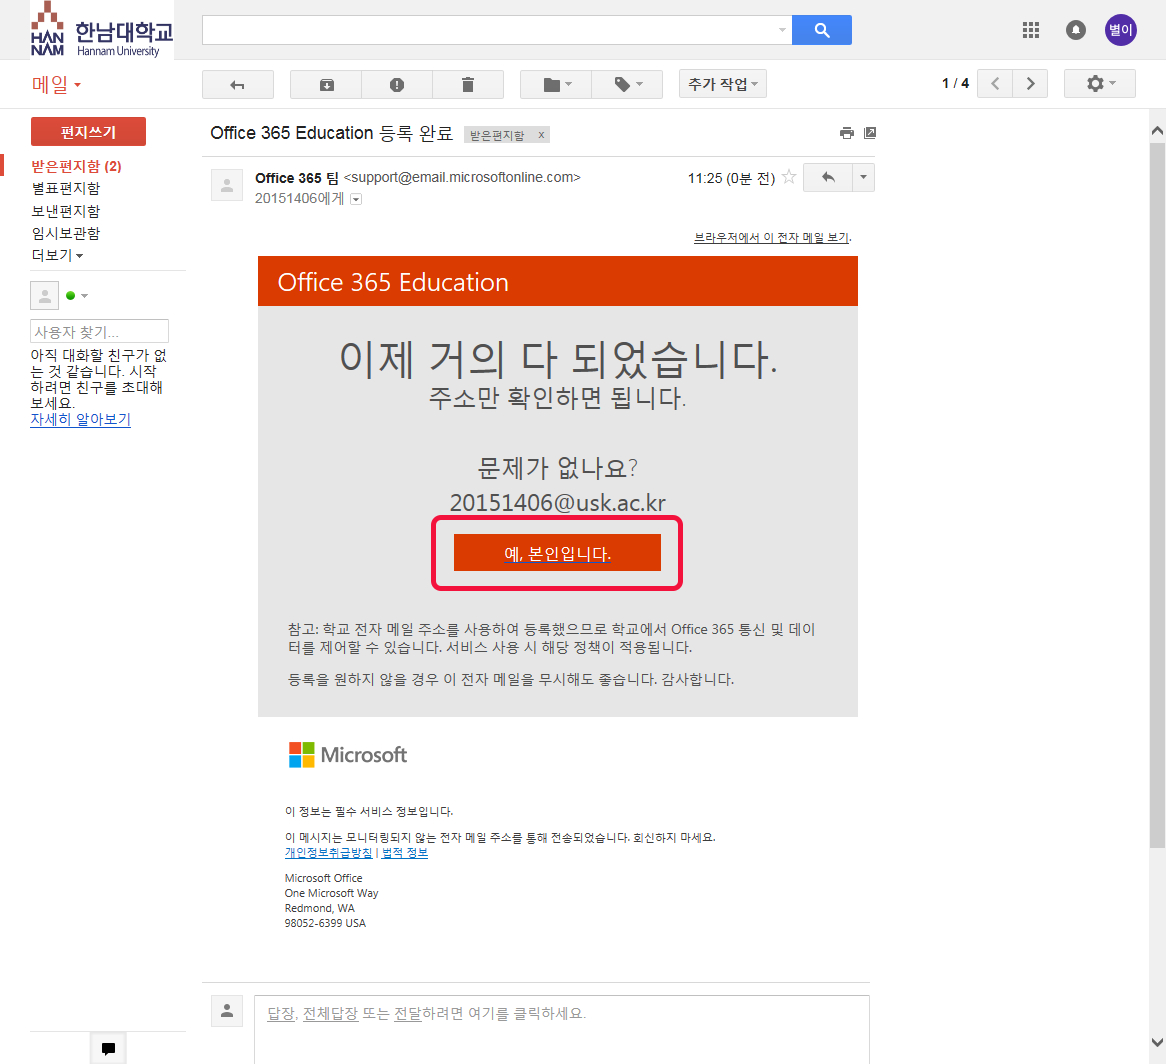
Task: Open the 보낸편지함 folder
Action: (x=66, y=211)
